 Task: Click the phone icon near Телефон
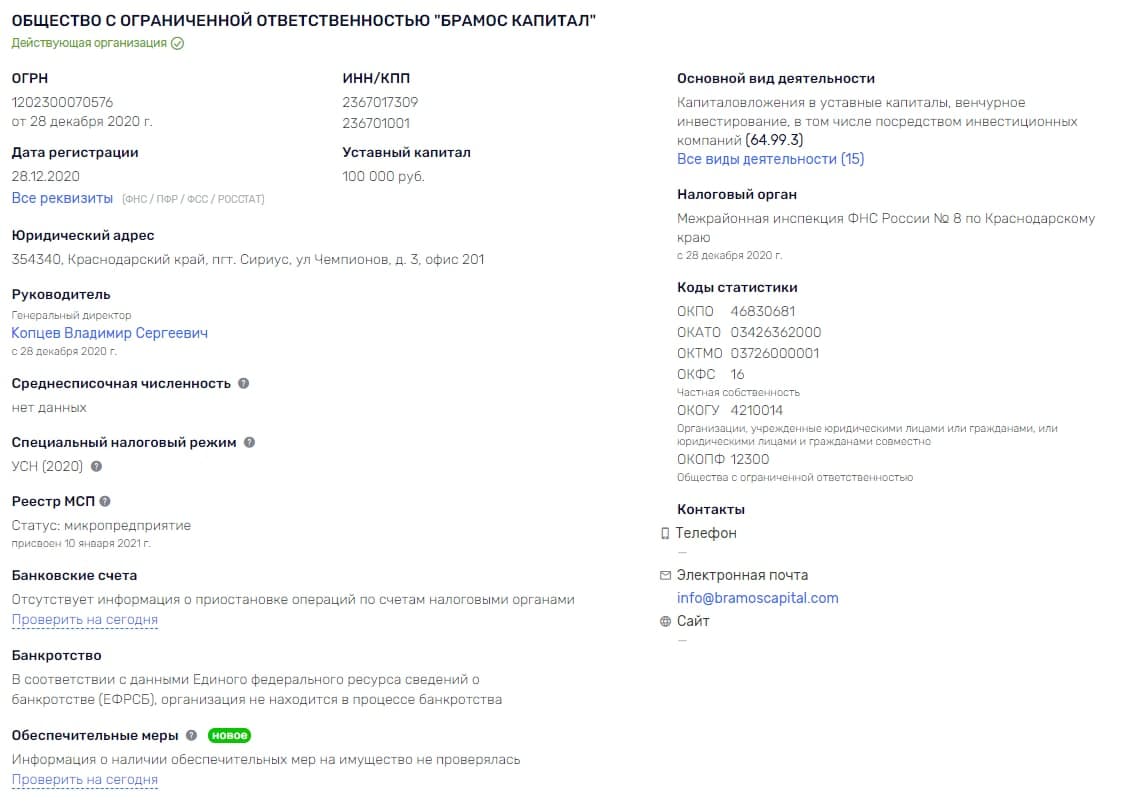click(x=665, y=534)
